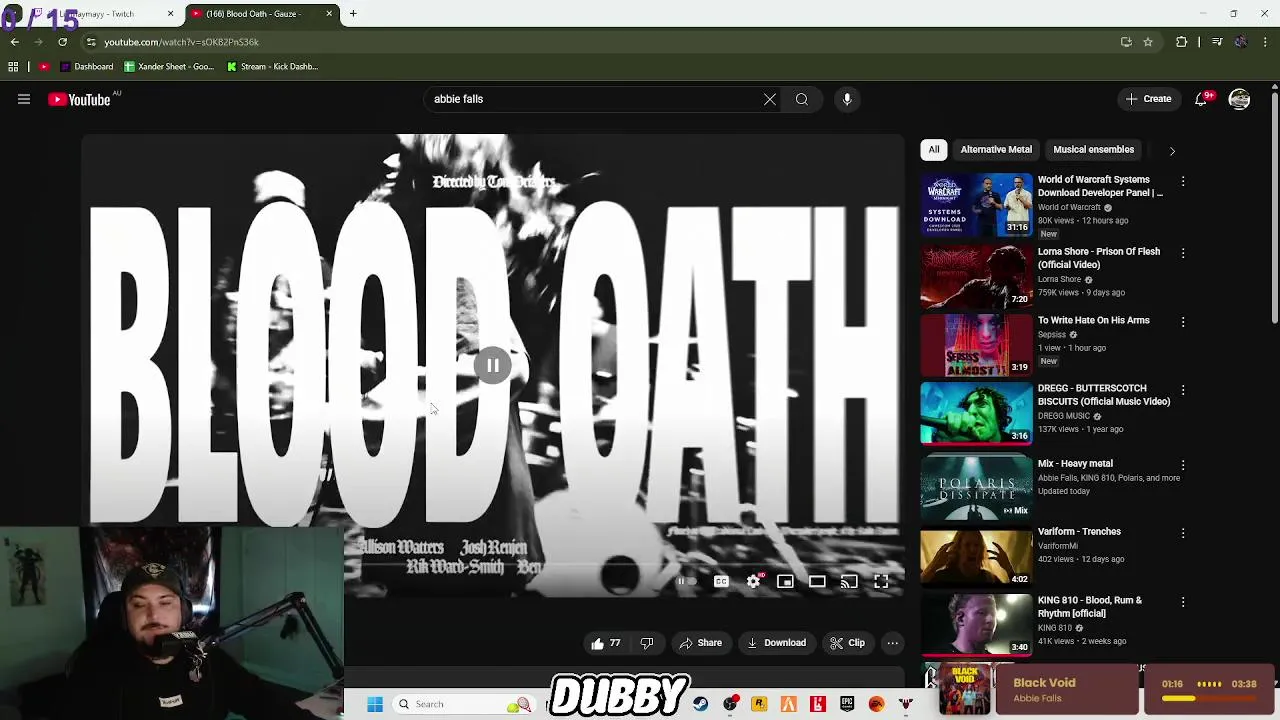Viewport: 1280px width, 720px height.
Task: Select the Alternative Metal filter chip
Action: pyautogui.click(x=996, y=150)
